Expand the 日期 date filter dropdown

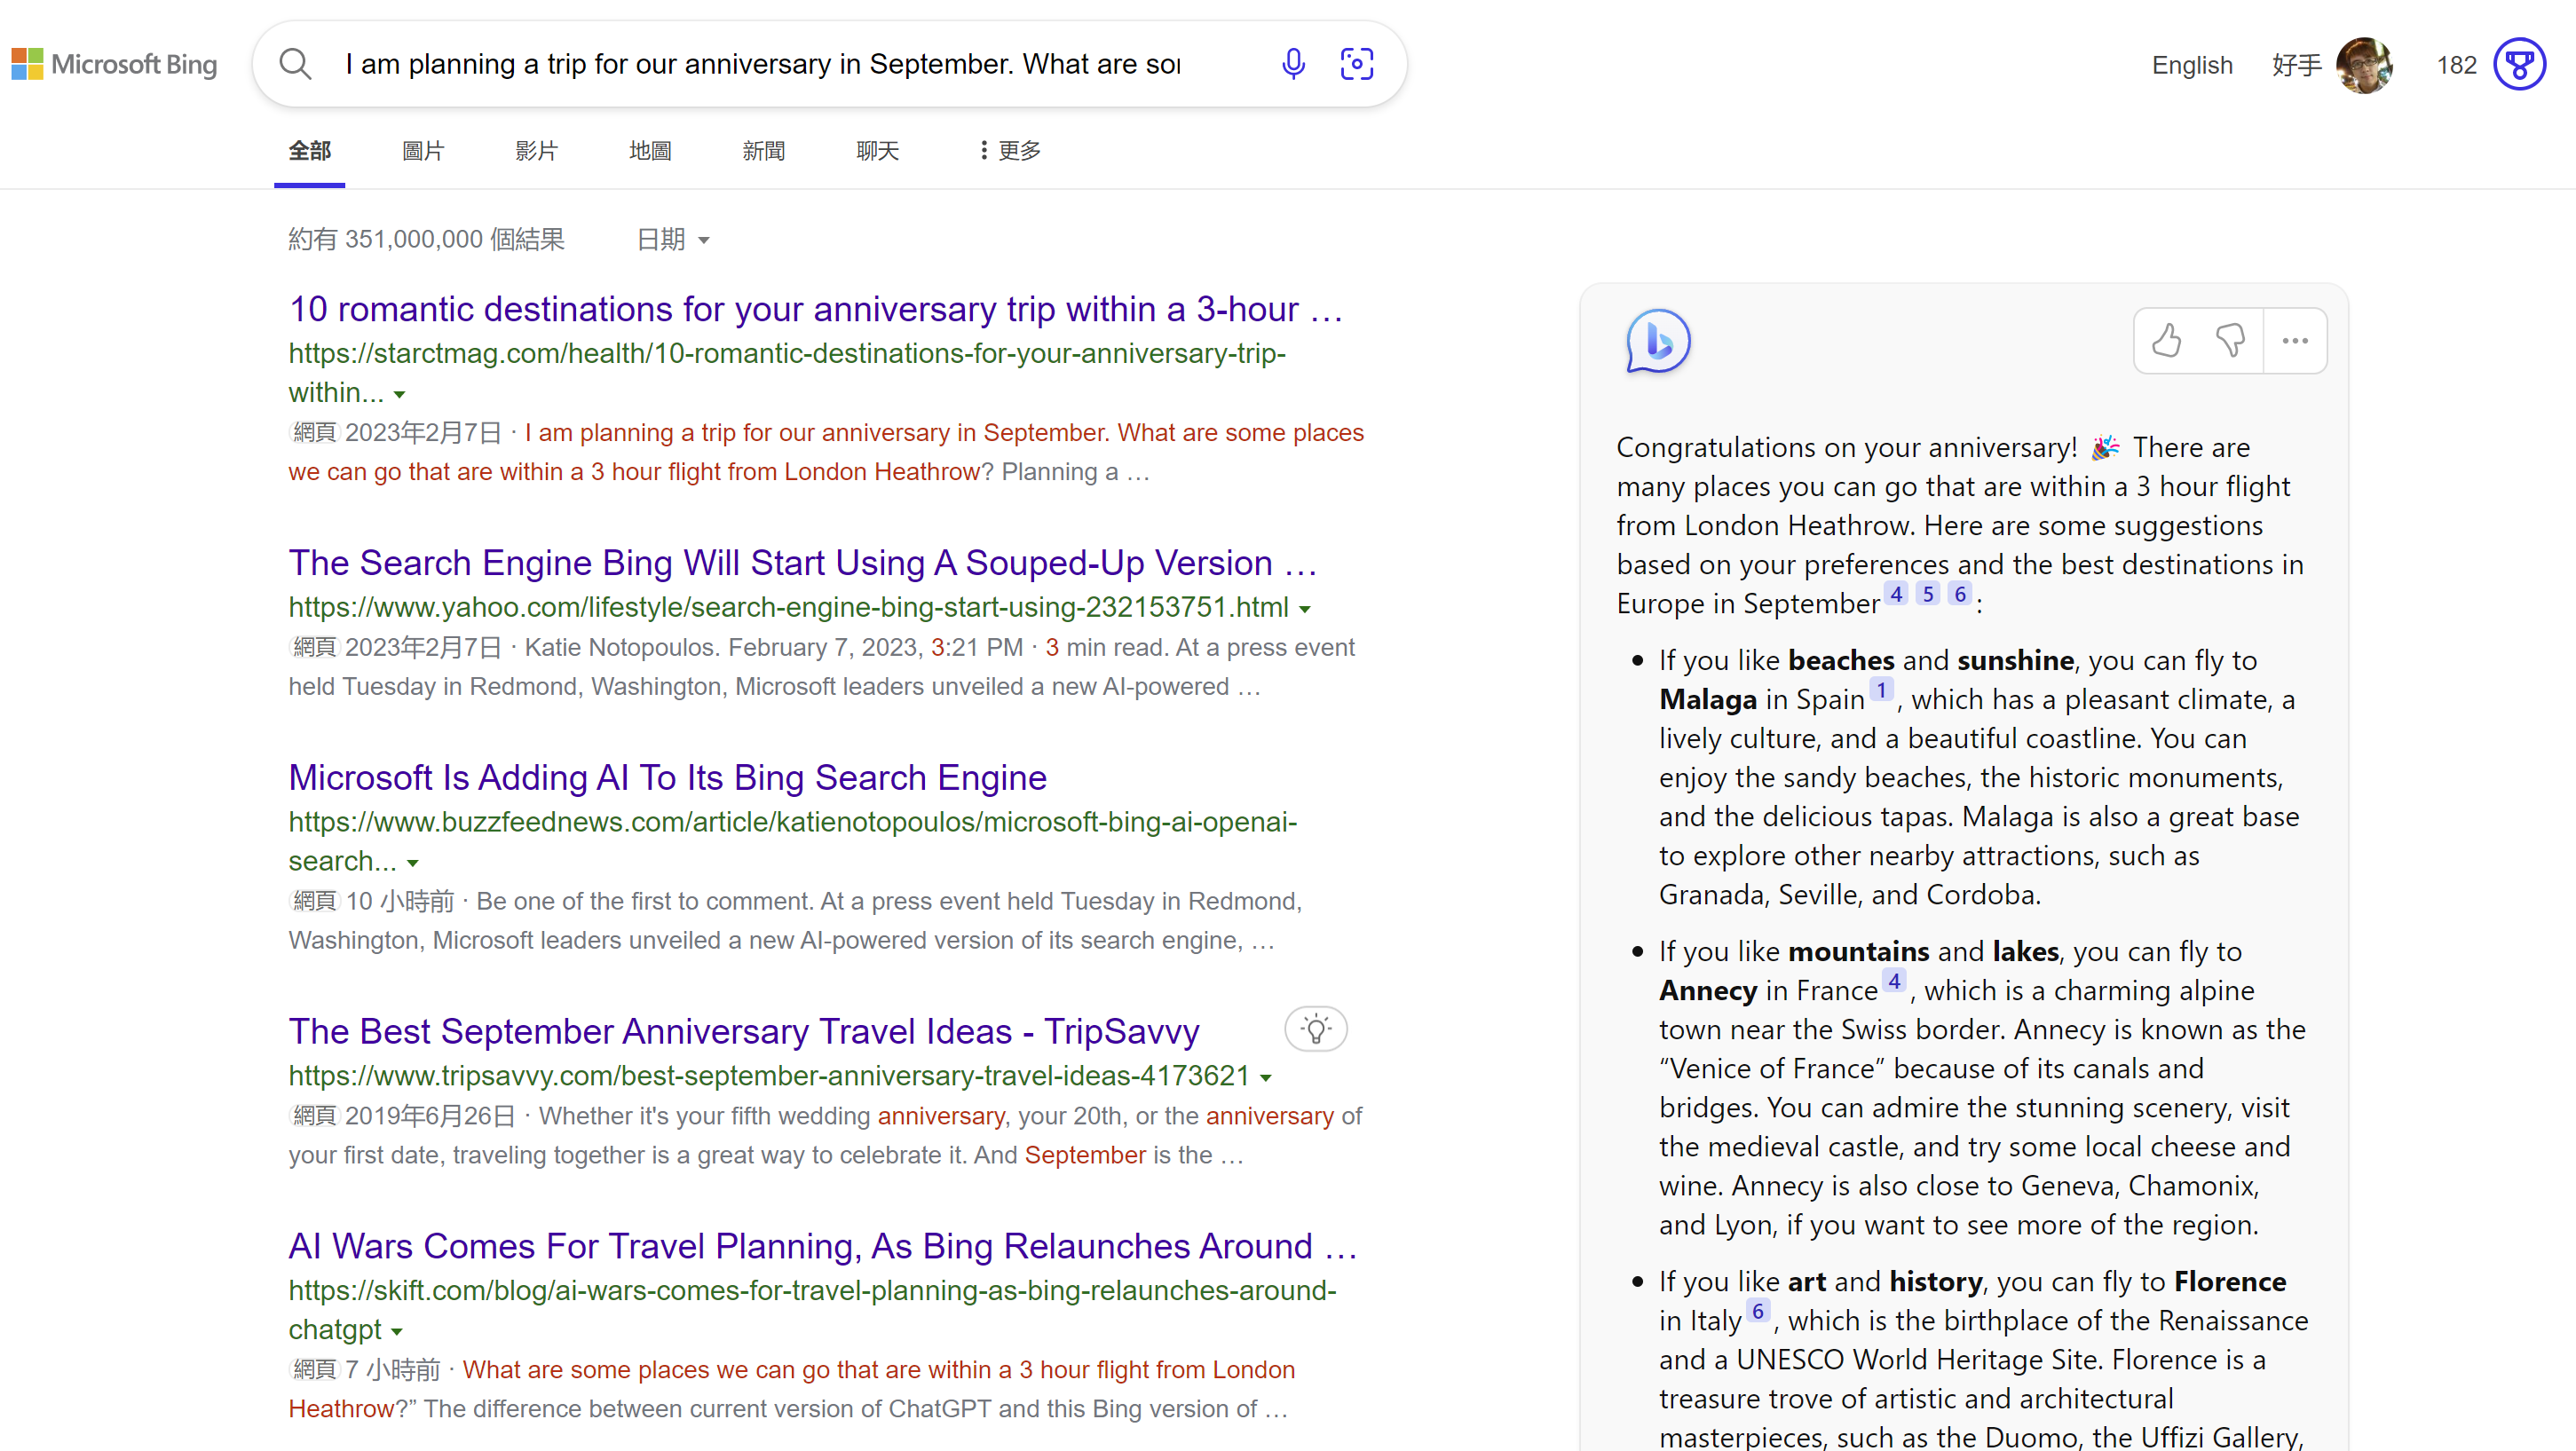[x=673, y=240]
